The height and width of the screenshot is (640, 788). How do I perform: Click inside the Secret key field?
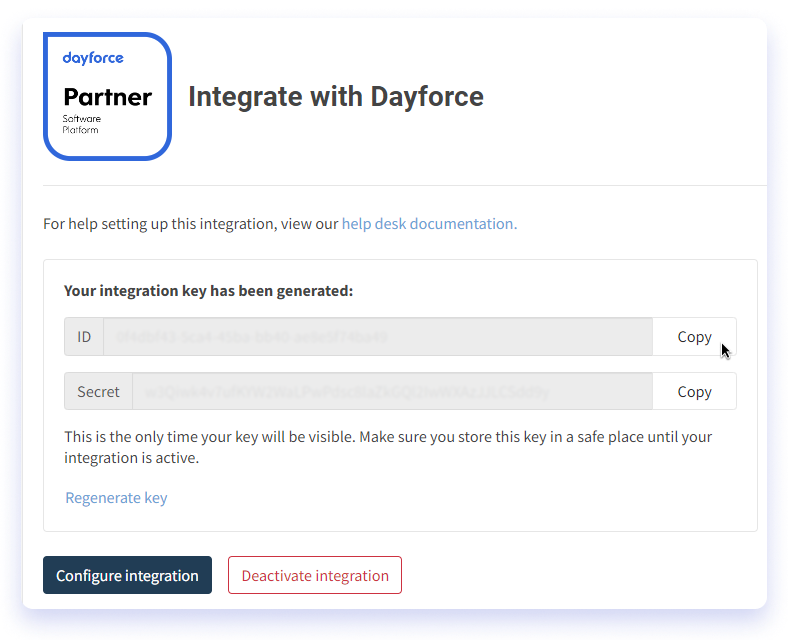(x=392, y=391)
